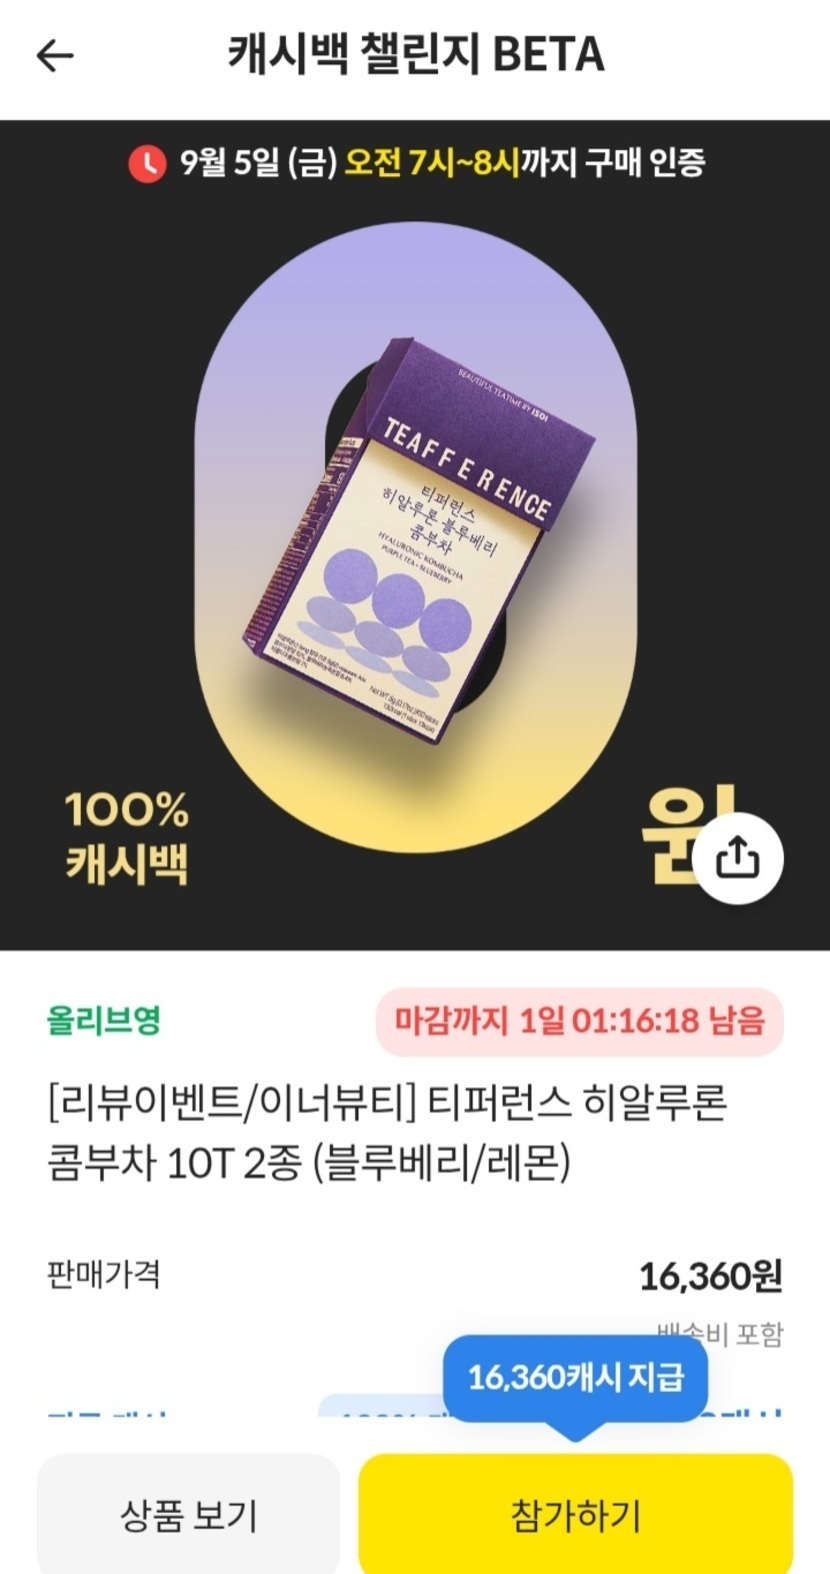
Task: Tap the 캐시백 챌린지 BETA page title
Action: pos(416,54)
